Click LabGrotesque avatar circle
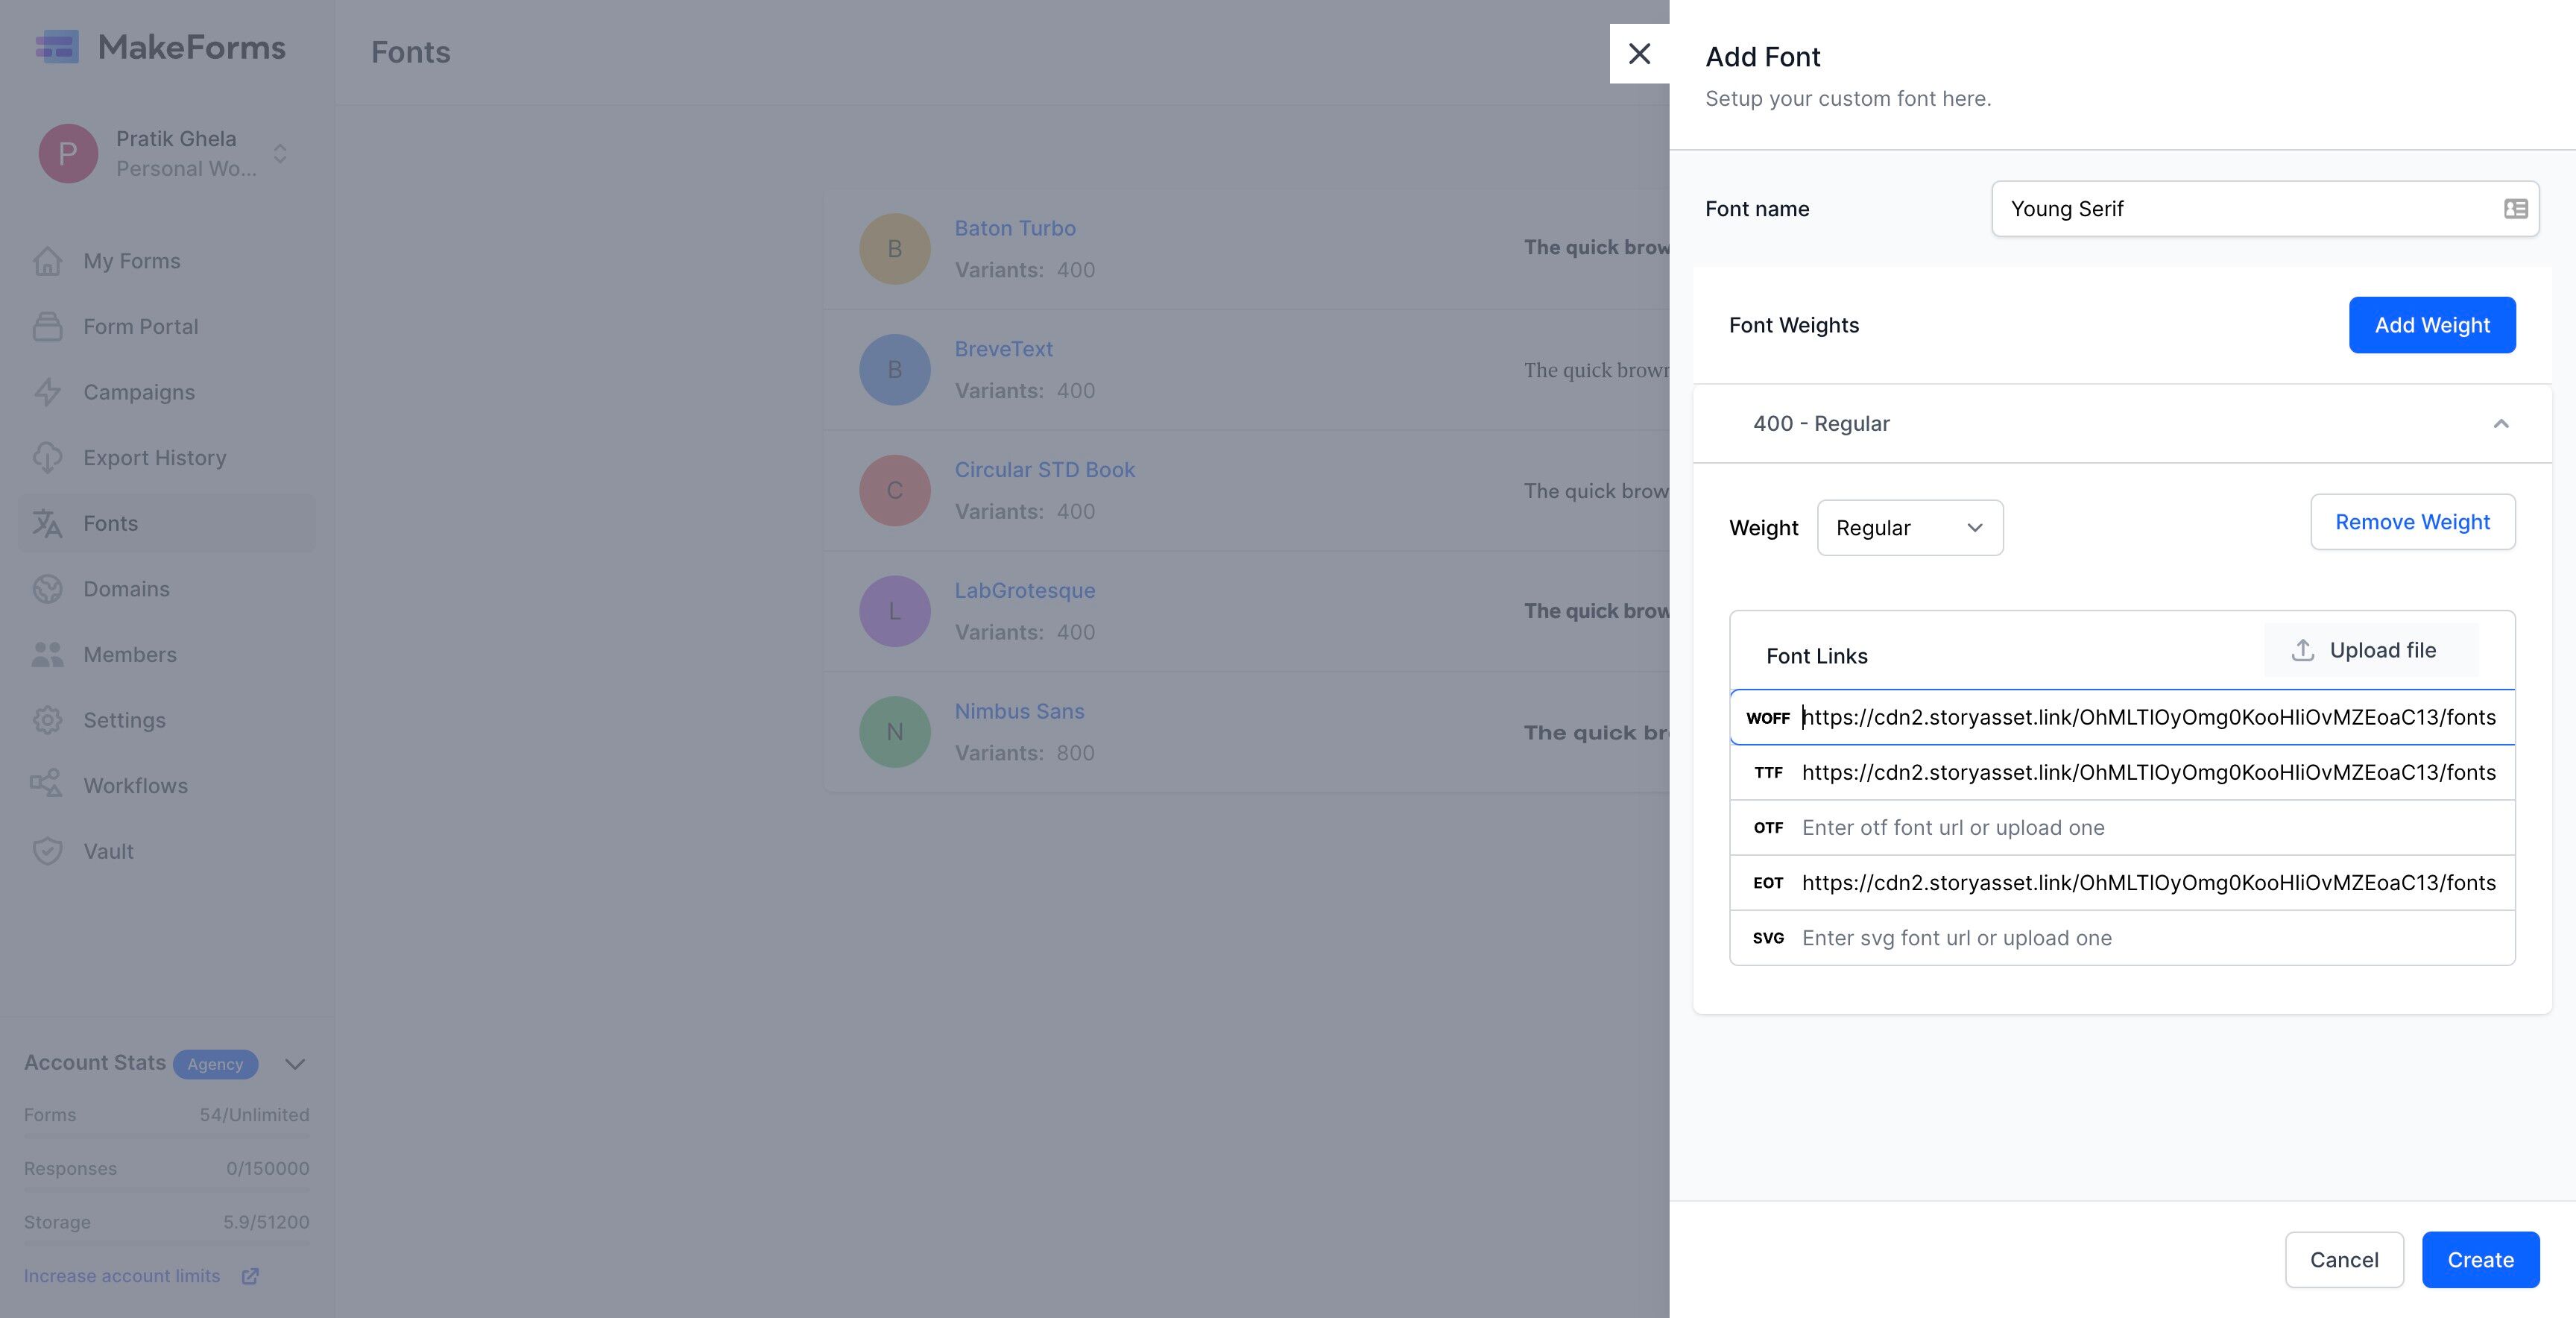This screenshot has height=1318, width=2576. tap(895, 611)
